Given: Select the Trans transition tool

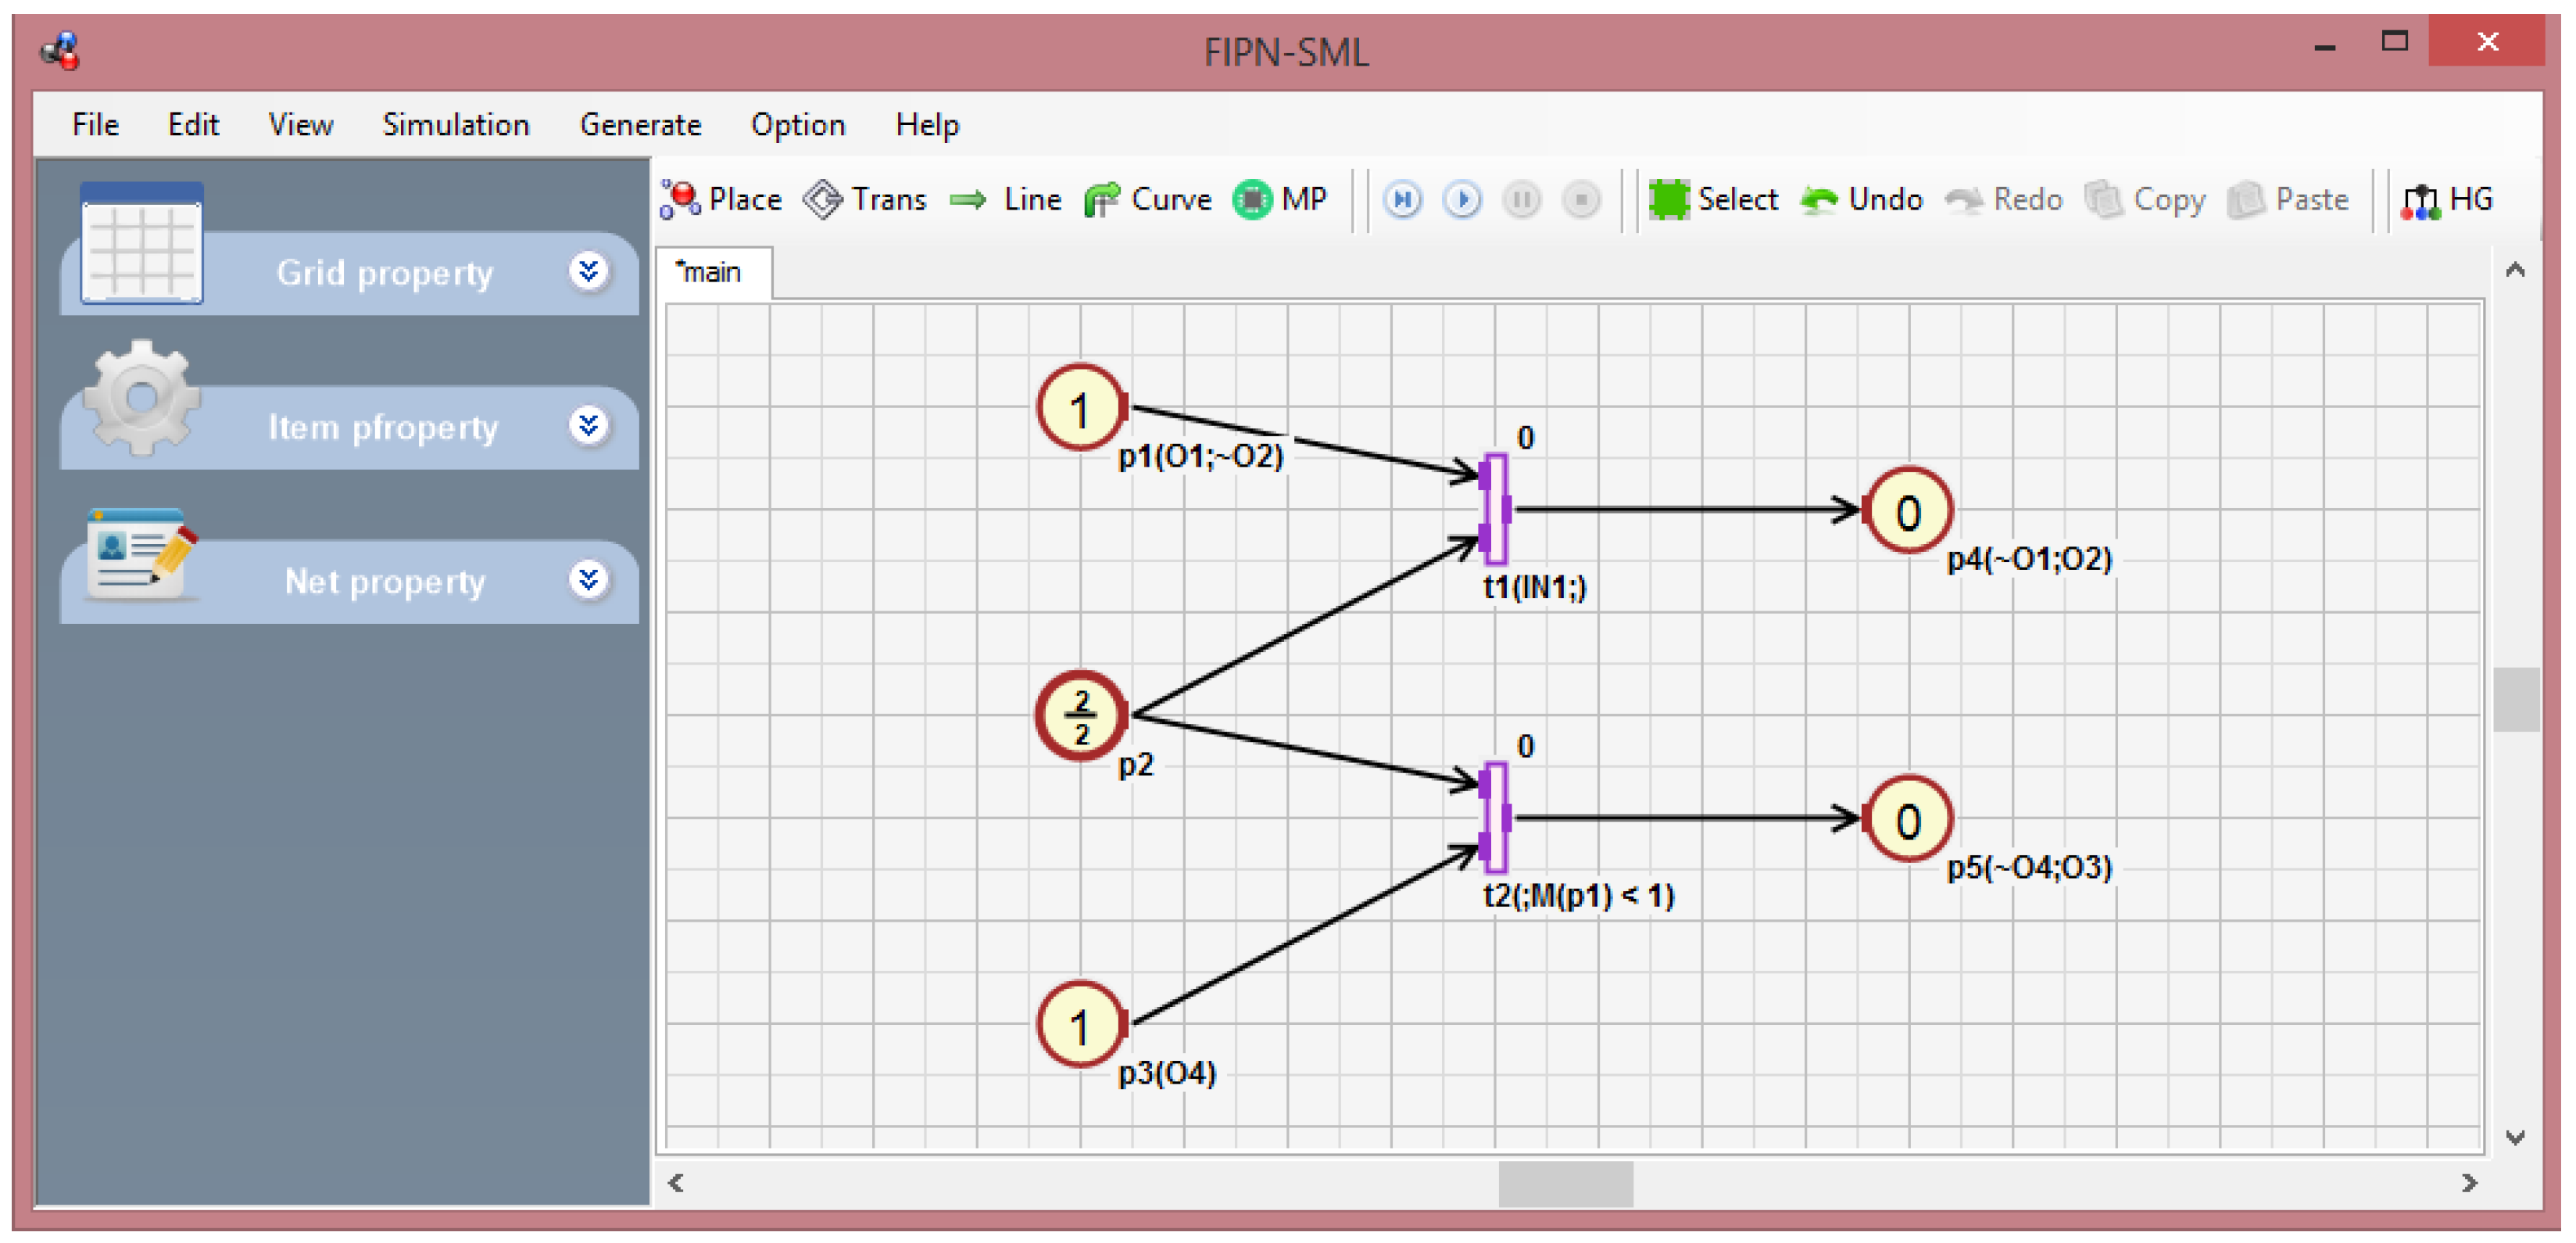Looking at the screenshot, I should pos(866,200).
